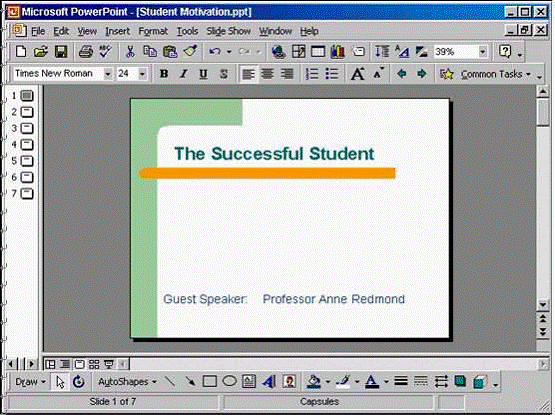Click the Print icon in toolbar
Screen dimensions: 555x415
point(85,52)
